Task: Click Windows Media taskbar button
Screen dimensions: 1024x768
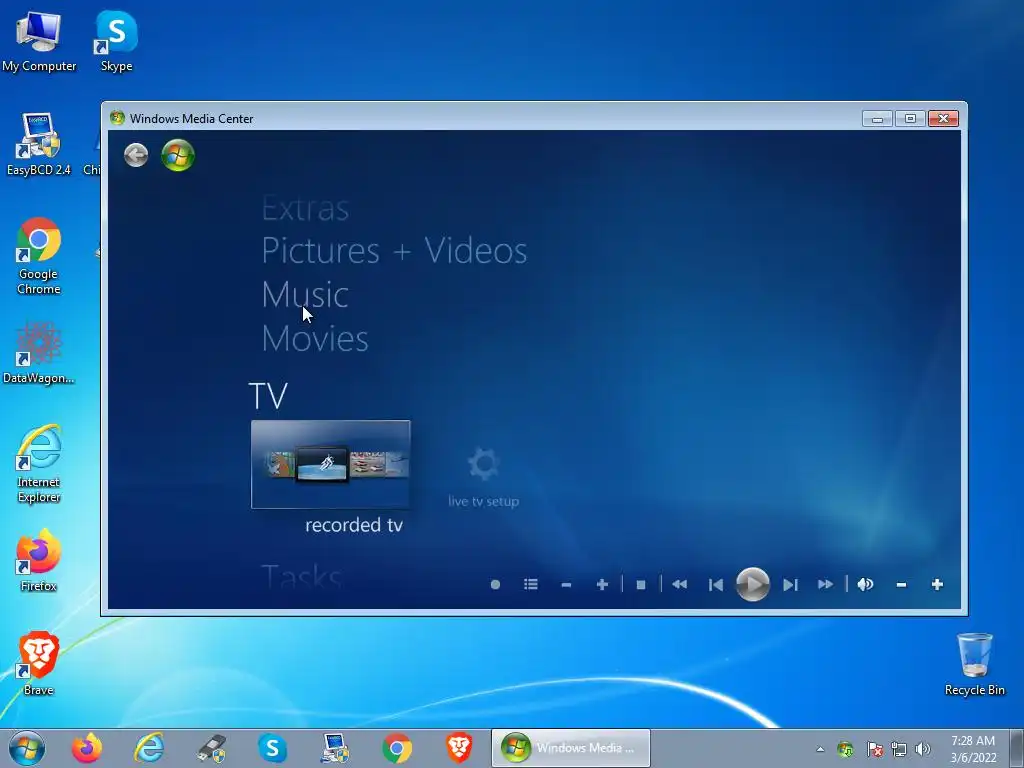Action: coord(570,748)
